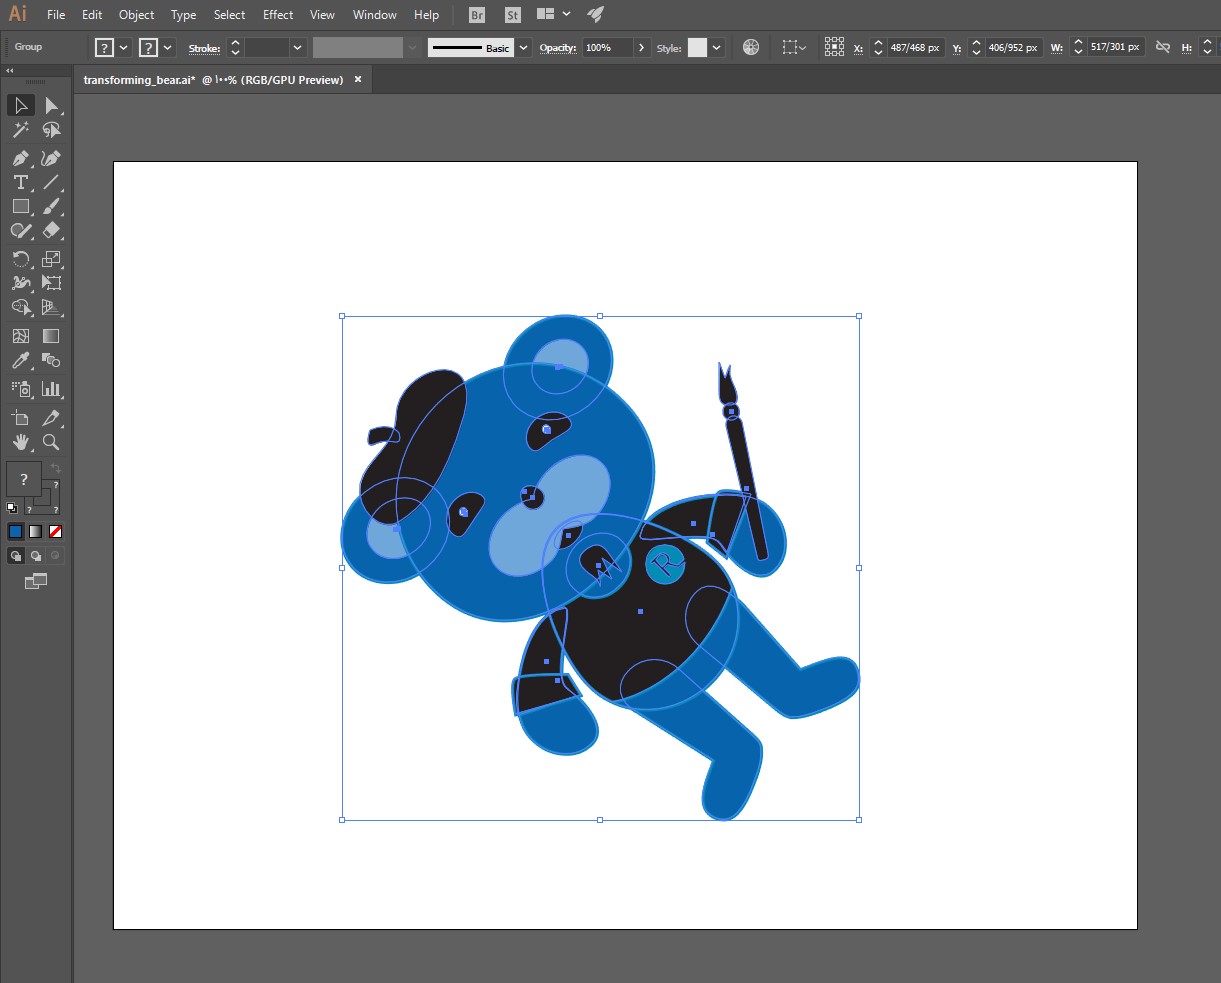Image resolution: width=1221 pixels, height=983 pixels.
Task: Enable Draw Behind mode
Action: 36,556
